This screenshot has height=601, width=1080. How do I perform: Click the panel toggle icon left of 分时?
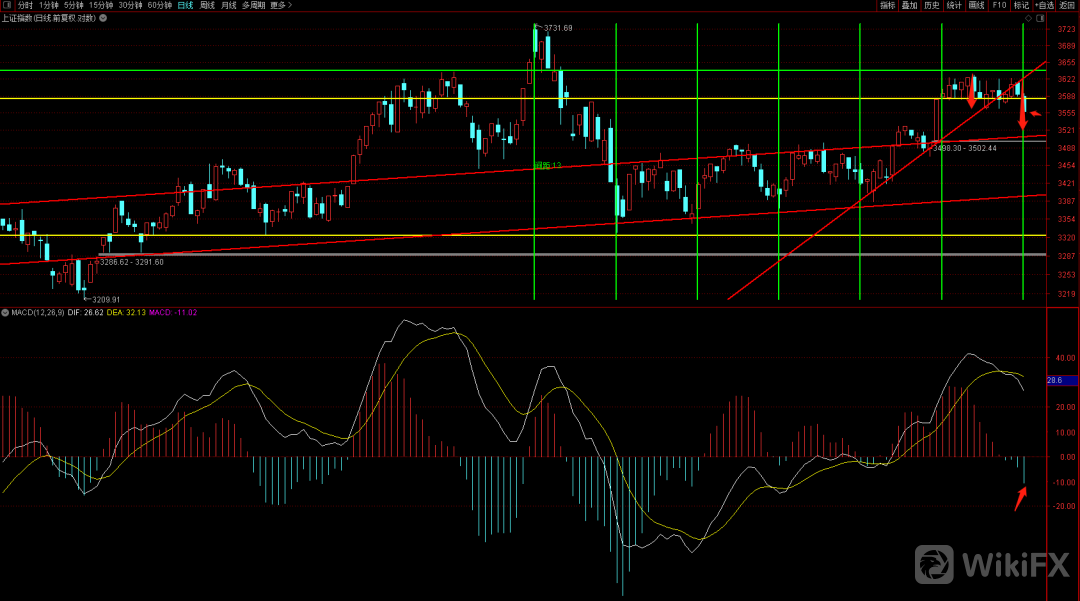pyautogui.click(x=7, y=5)
